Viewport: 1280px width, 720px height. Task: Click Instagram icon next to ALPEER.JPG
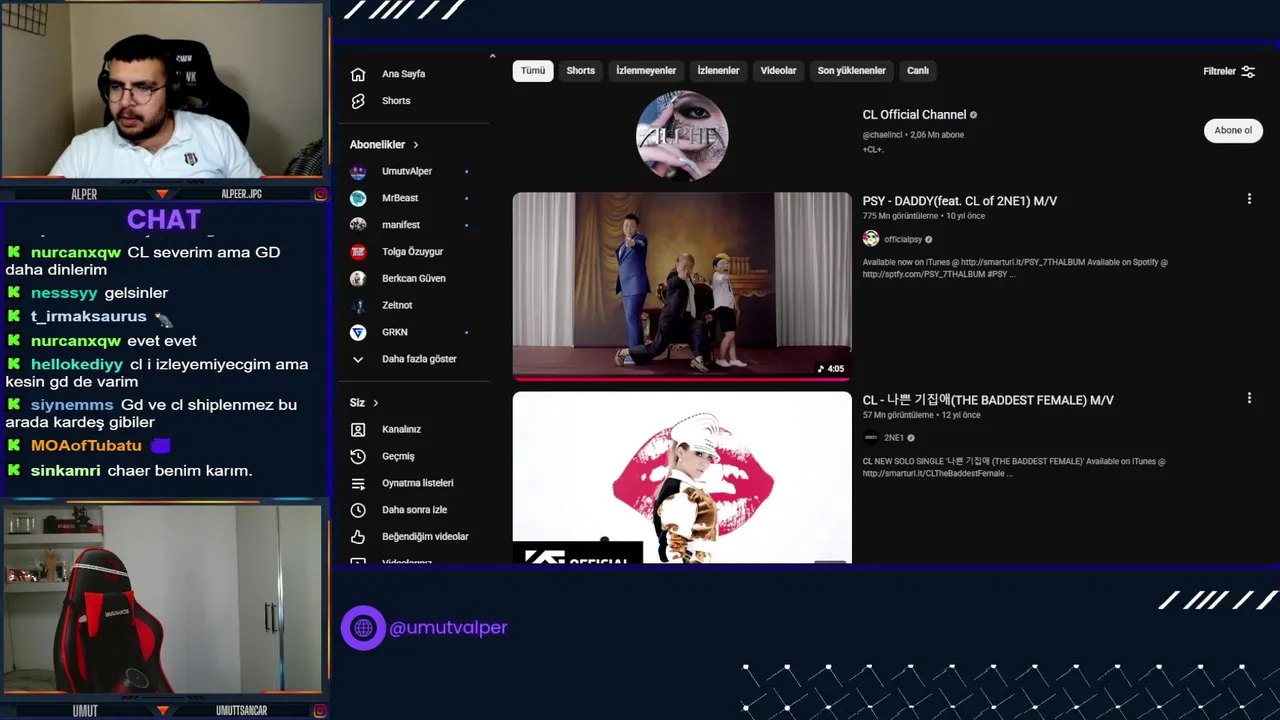coord(320,194)
